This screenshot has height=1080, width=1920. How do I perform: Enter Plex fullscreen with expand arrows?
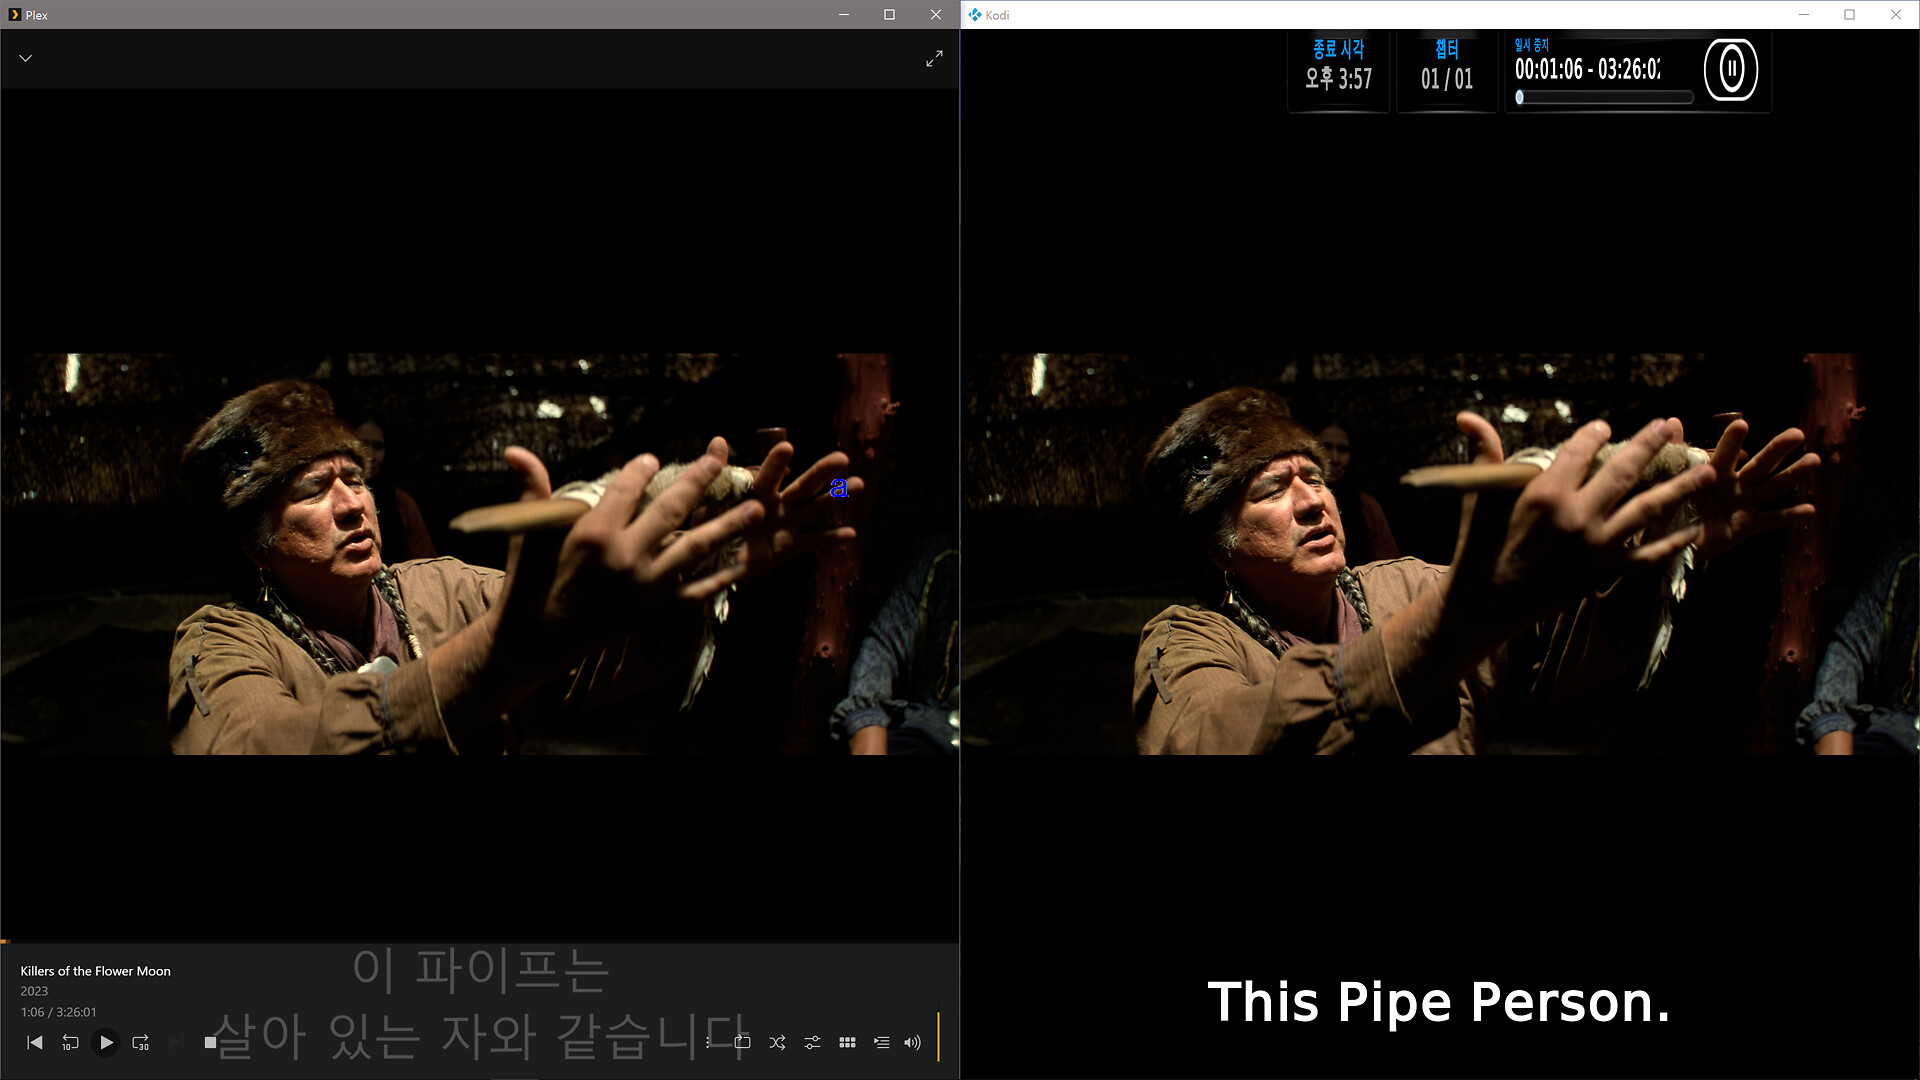(934, 59)
